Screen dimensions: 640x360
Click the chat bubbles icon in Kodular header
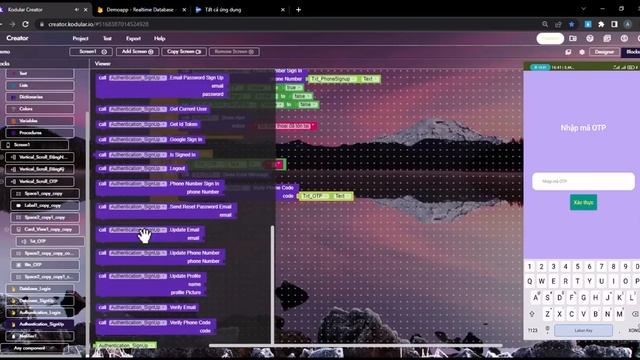pos(607,38)
